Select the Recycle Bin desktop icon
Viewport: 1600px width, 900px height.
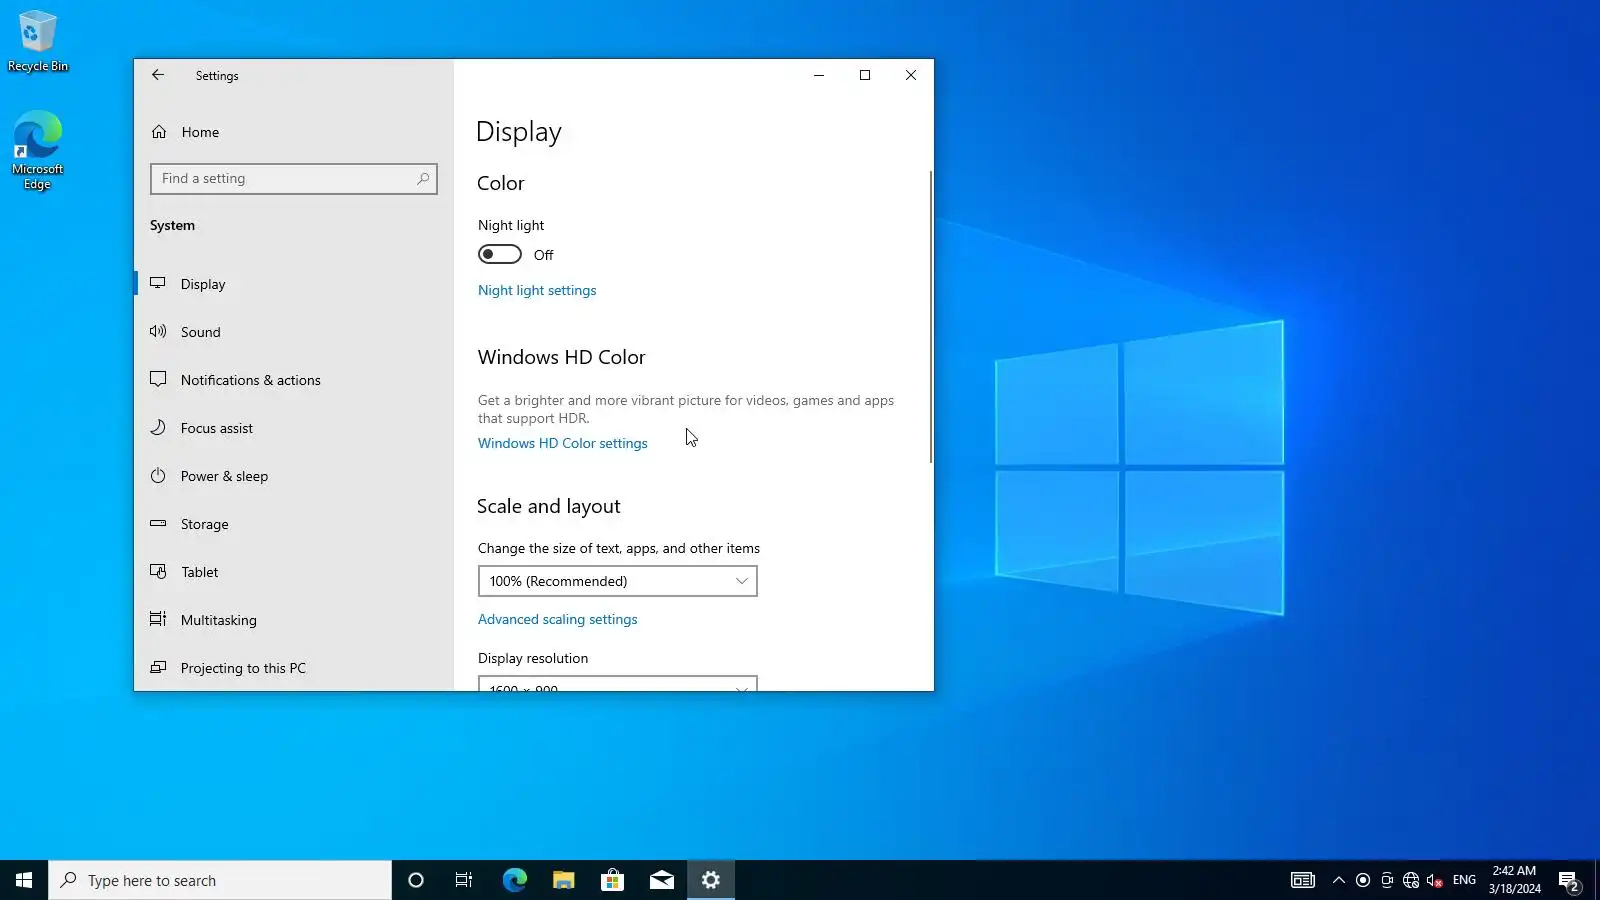38,41
